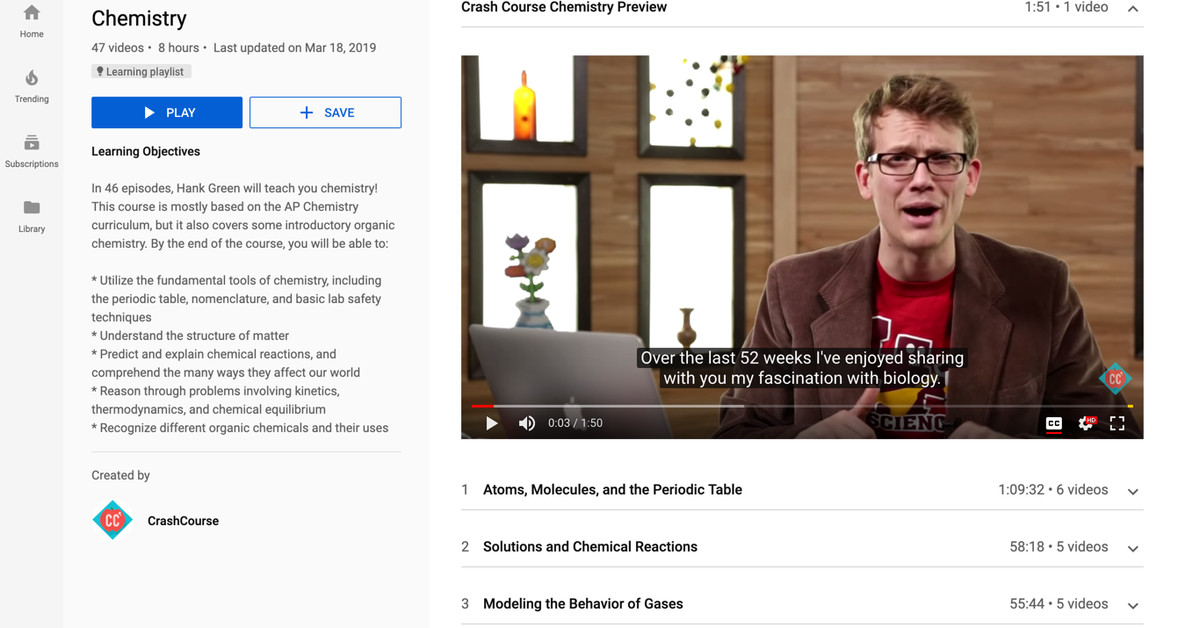This screenshot has height=628, width=1200.
Task: Click Modeling the Behavior of Gases title
Action: click(x=583, y=604)
